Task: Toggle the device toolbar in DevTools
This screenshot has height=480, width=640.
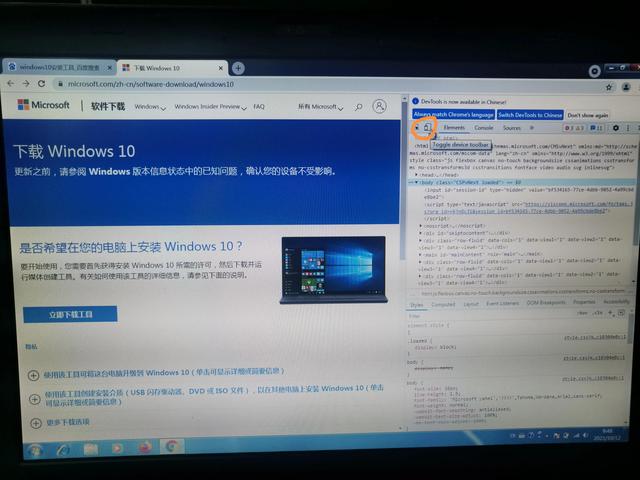Action: pos(427,128)
